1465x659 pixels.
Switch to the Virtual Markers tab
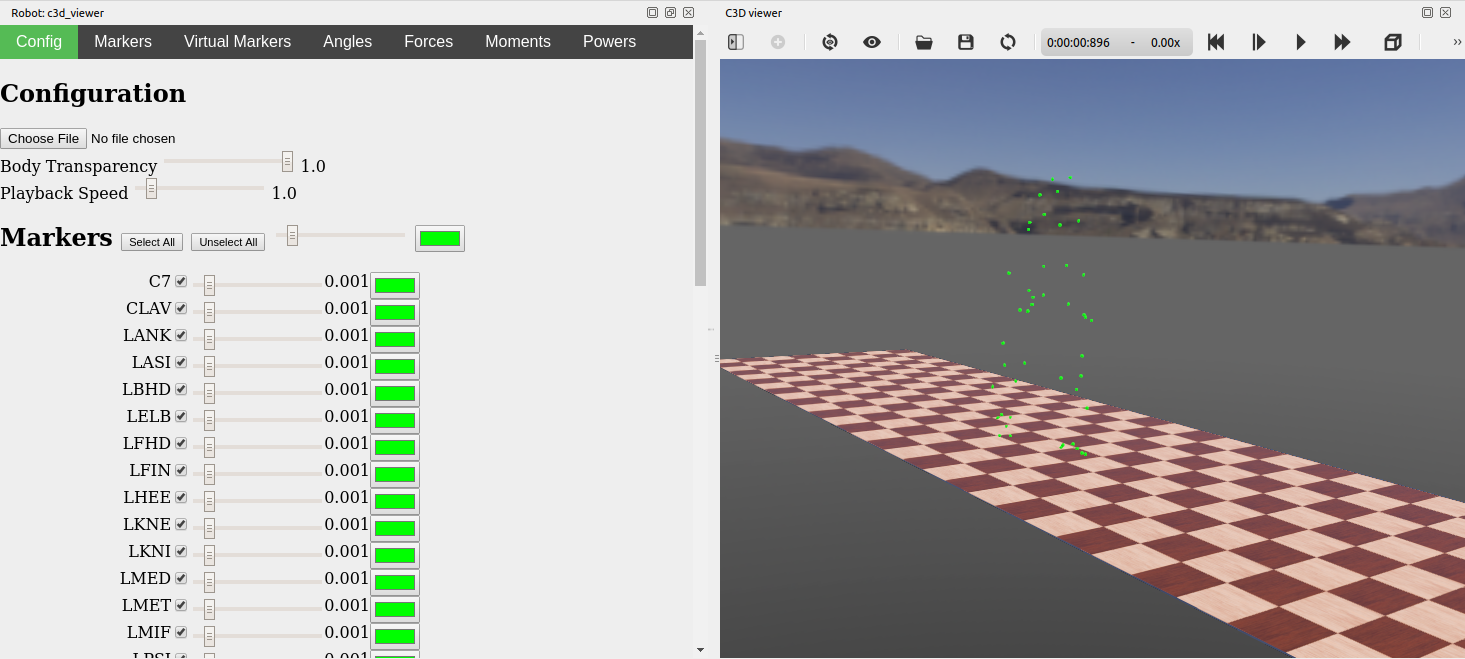point(237,41)
